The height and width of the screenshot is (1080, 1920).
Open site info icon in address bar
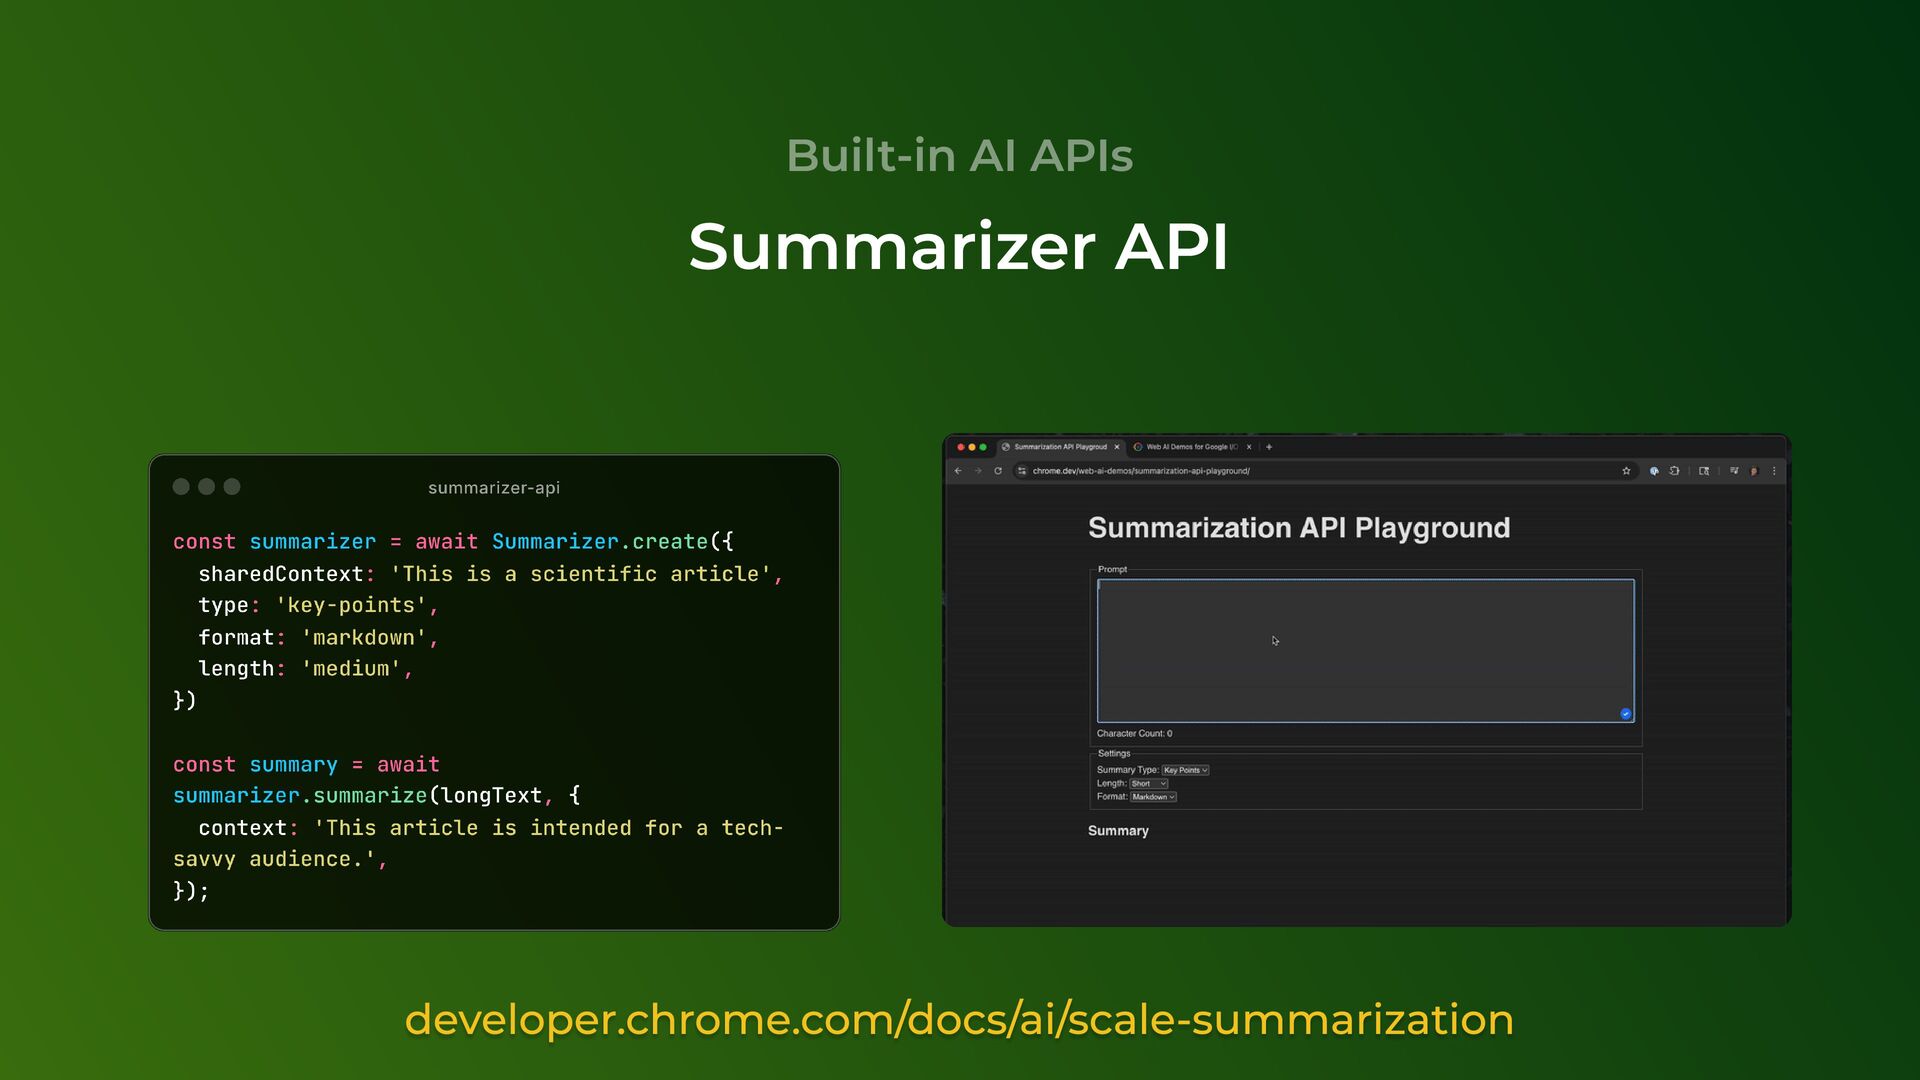point(1022,471)
